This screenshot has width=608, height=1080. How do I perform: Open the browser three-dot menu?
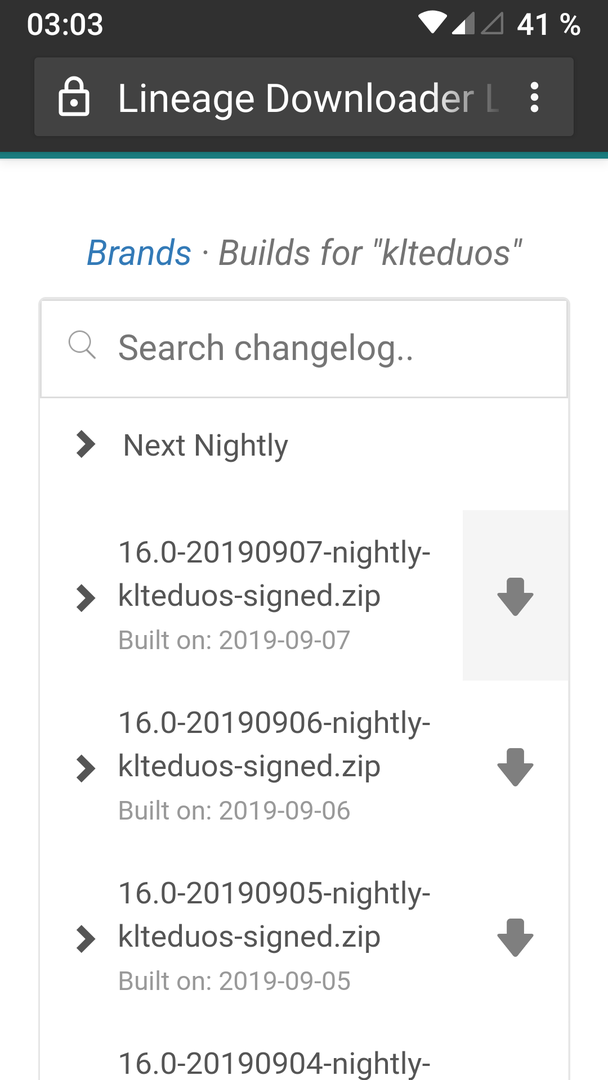[534, 98]
